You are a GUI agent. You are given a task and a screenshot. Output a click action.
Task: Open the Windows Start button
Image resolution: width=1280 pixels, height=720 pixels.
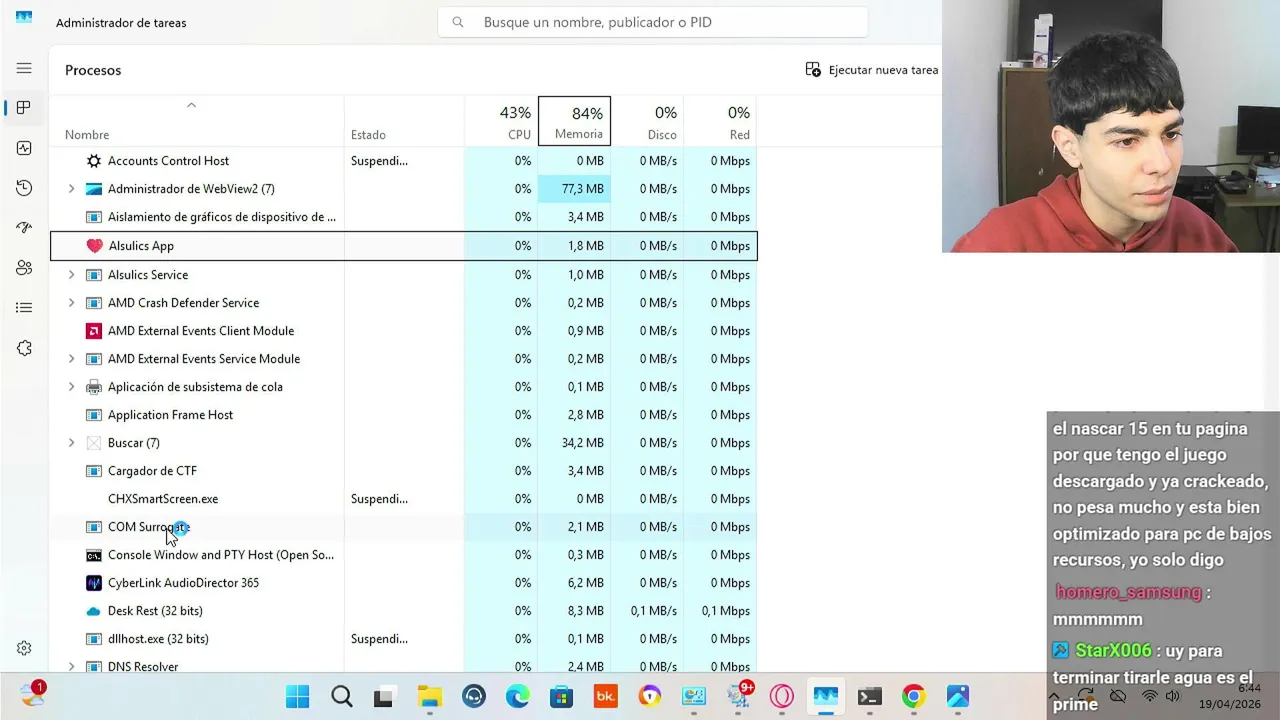297,696
